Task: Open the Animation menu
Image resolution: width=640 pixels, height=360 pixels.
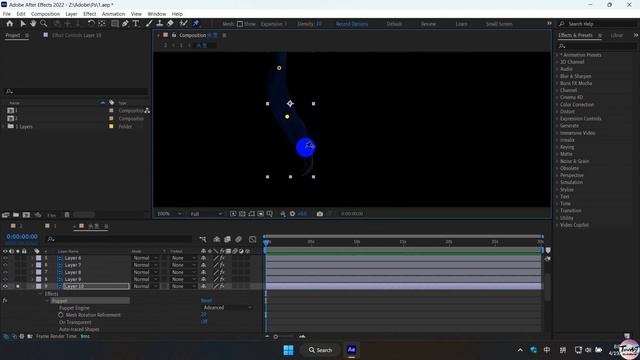Action: pos(113,14)
